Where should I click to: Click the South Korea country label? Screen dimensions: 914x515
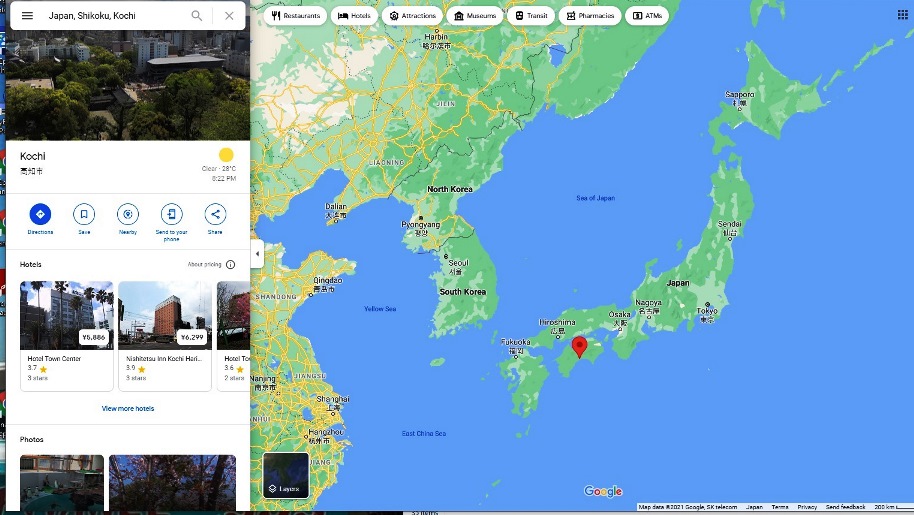pos(462,292)
